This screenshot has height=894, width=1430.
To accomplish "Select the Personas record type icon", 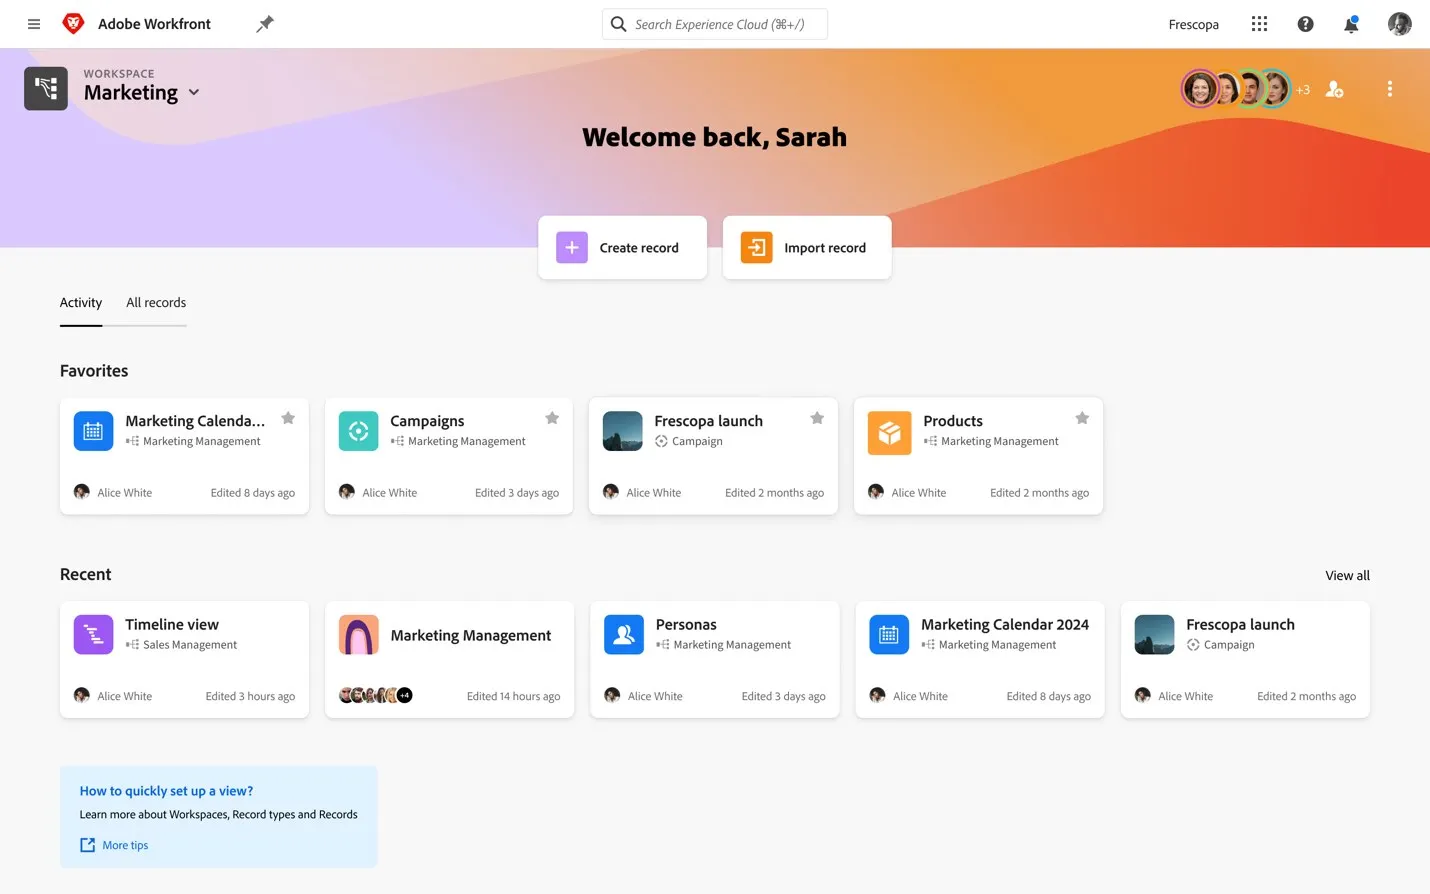I will pyautogui.click(x=623, y=633).
